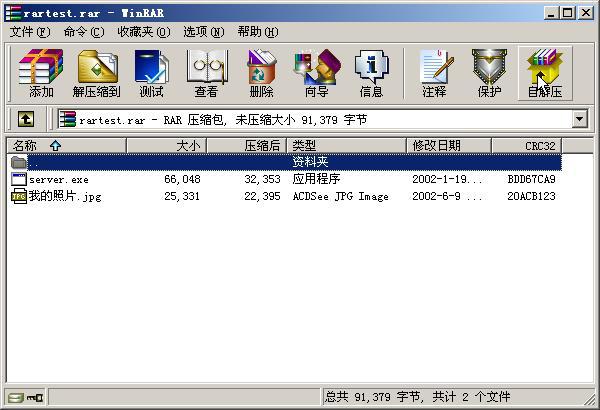Sort by CRC32 column header
Viewport: 600px width, 410px height.
point(527,146)
